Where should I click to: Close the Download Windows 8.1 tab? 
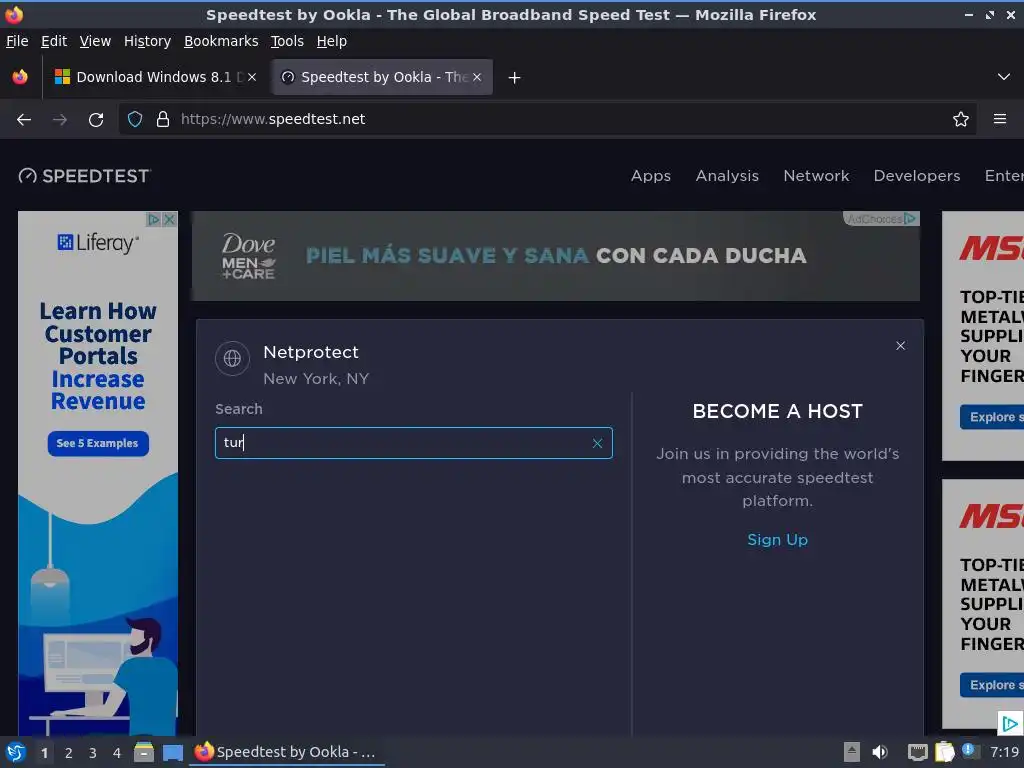(x=252, y=77)
